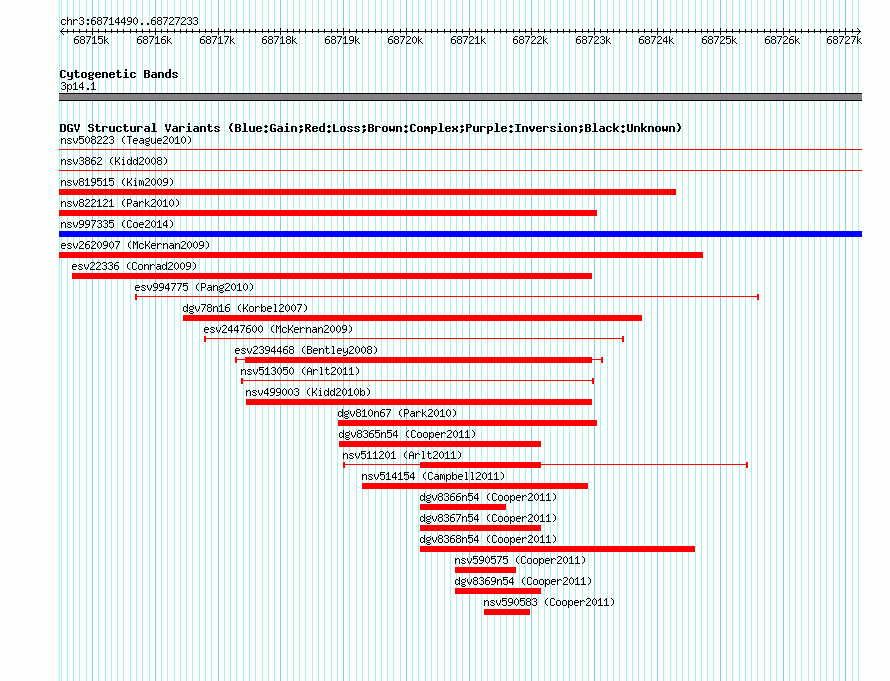Click nsv513050 (Arlt2011) label
This screenshot has width=890, height=681.
[300, 371]
